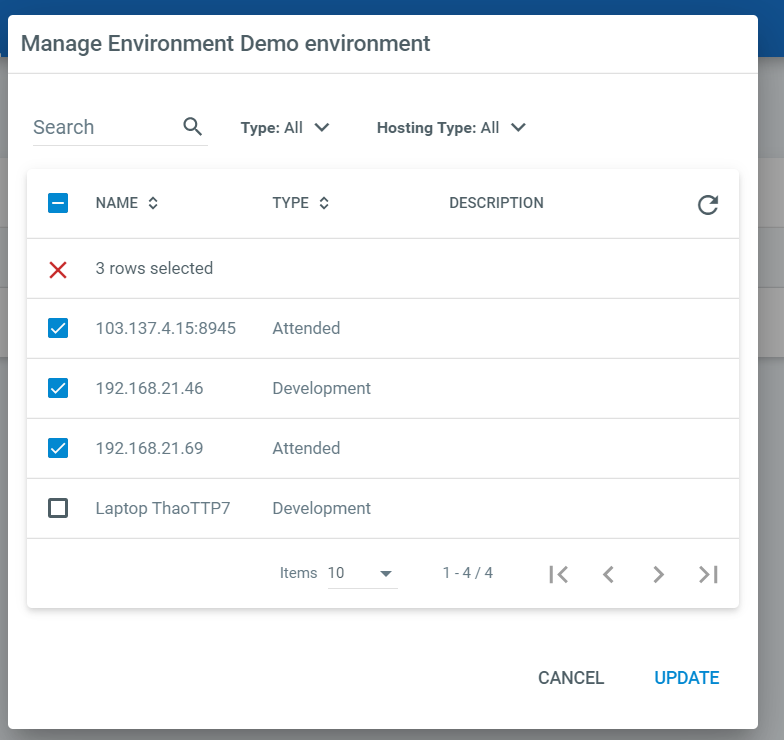
Task: Sort by Name column using sort arrows
Action: pyautogui.click(x=153, y=203)
